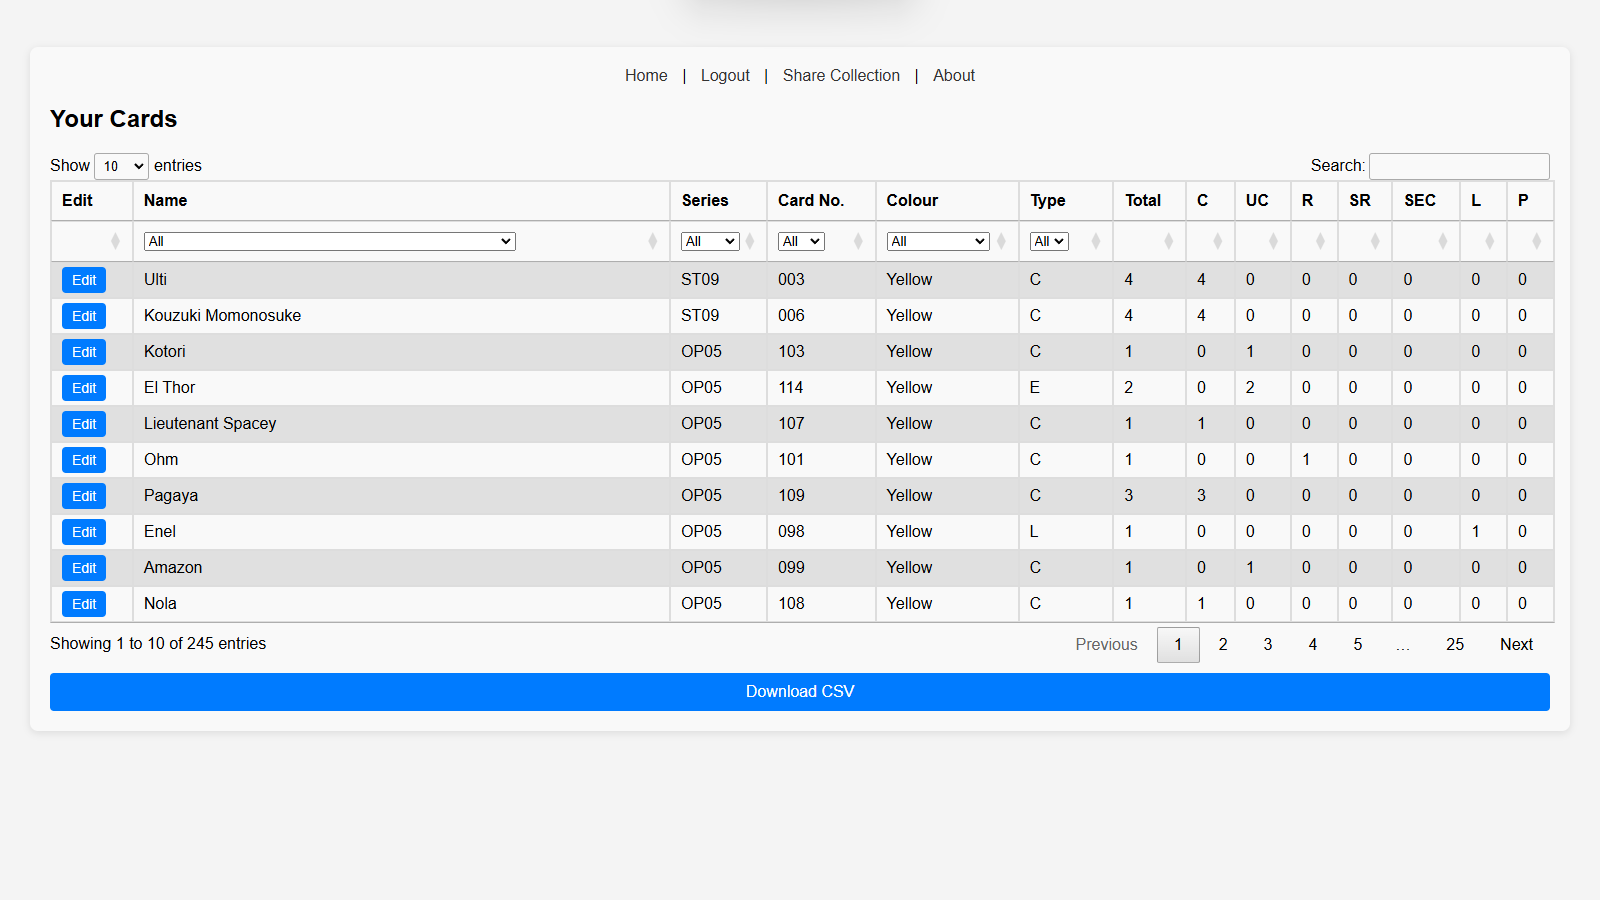
Task: Open the Type filter dropdown
Action: click(x=1049, y=241)
